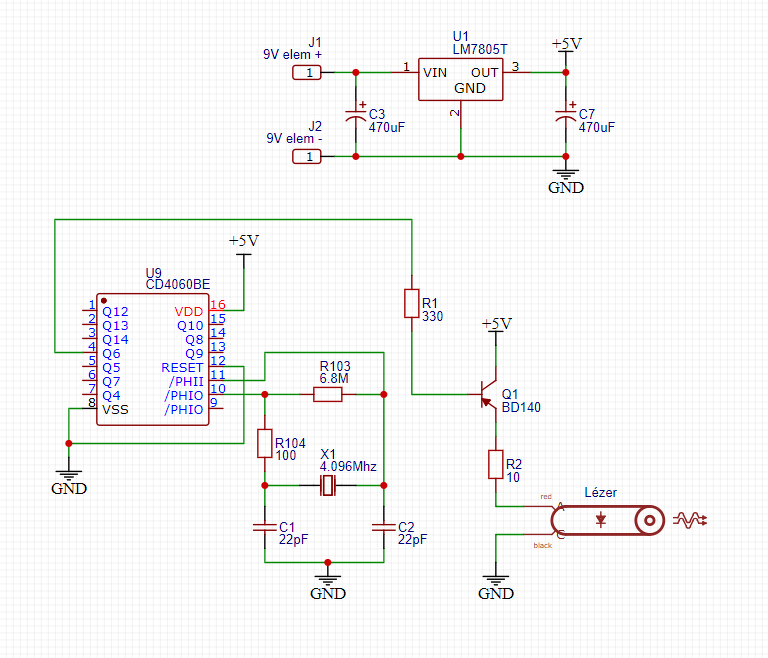Screen dimensions: 768x658
Task: Click the junction dot between R103 and R104
Action: 265,394
